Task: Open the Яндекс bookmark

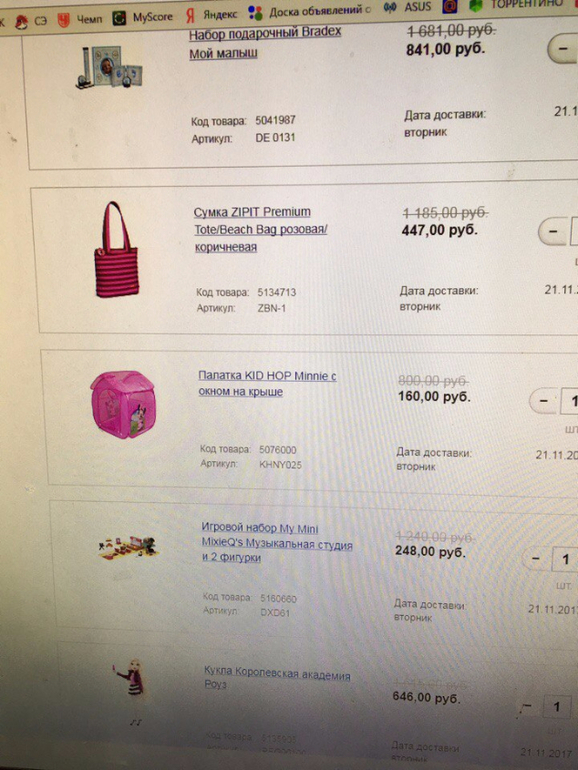Action: tap(211, 15)
